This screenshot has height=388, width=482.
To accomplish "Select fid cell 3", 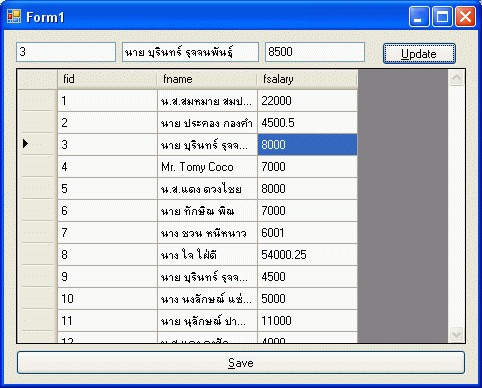I will point(107,145).
